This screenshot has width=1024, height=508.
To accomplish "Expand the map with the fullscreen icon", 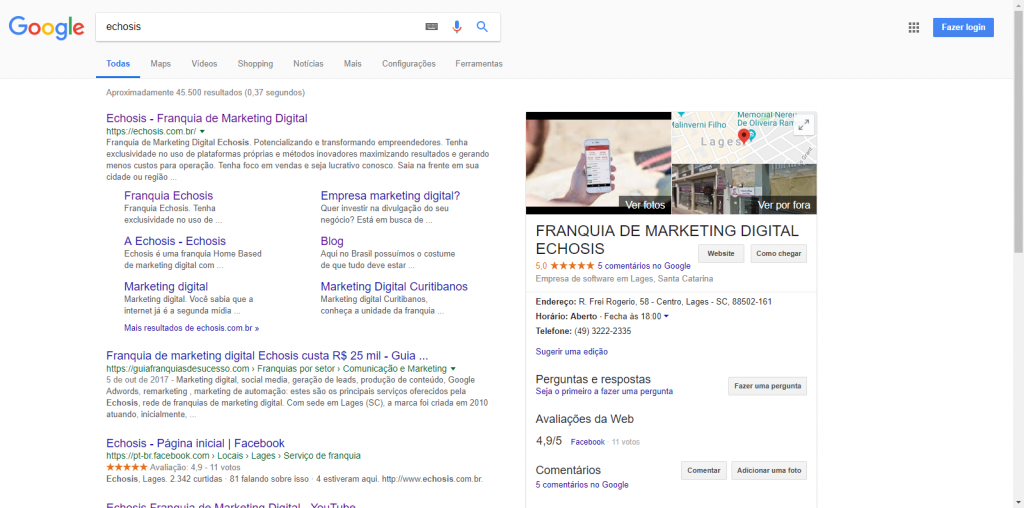I will pos(804,125).
